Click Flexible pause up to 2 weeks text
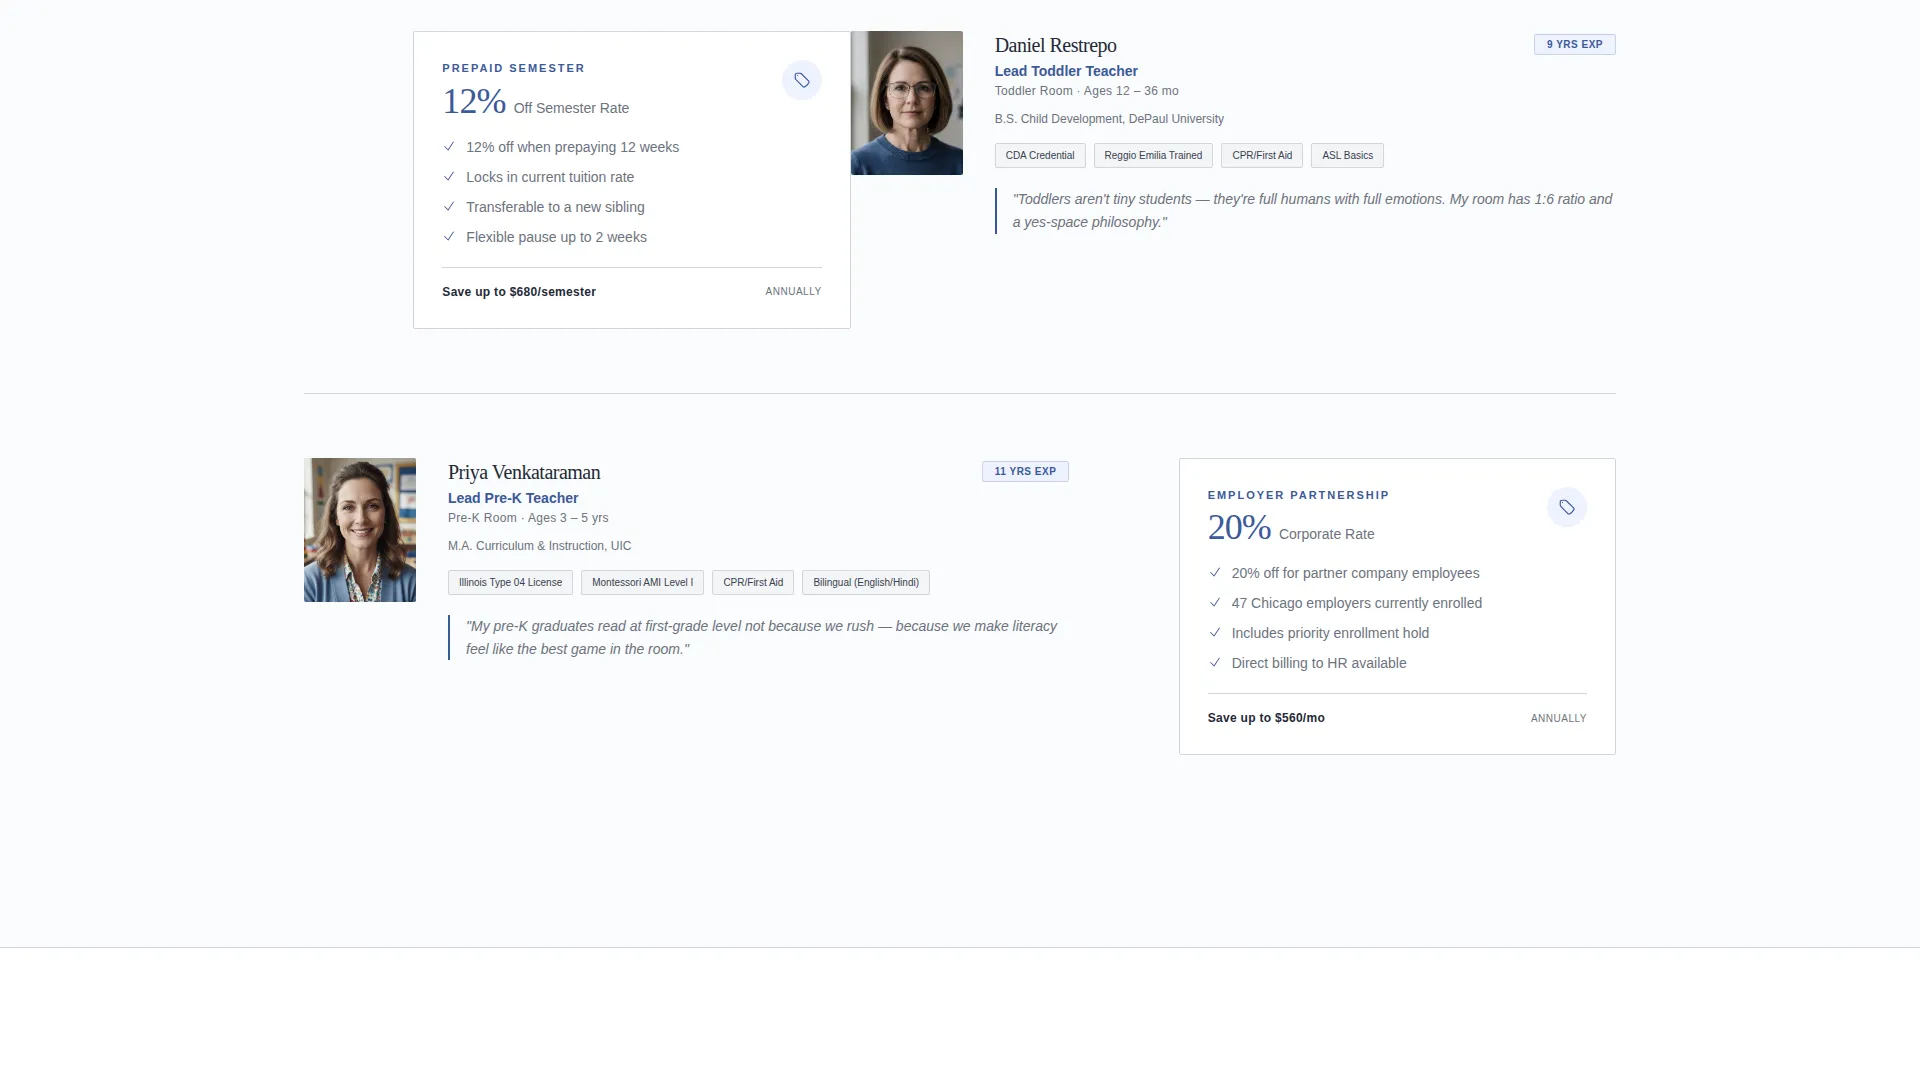1920x1080 pixels. [556, 237]
